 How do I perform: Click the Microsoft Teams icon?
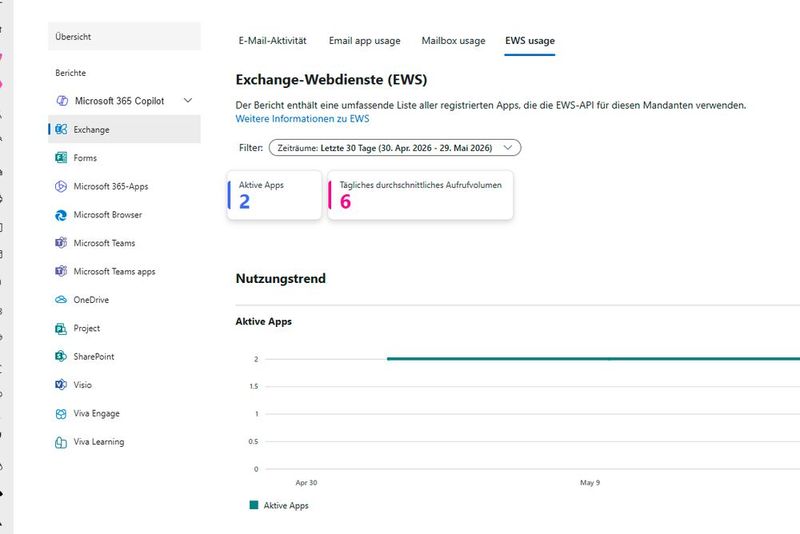click(x=61, y=243)
